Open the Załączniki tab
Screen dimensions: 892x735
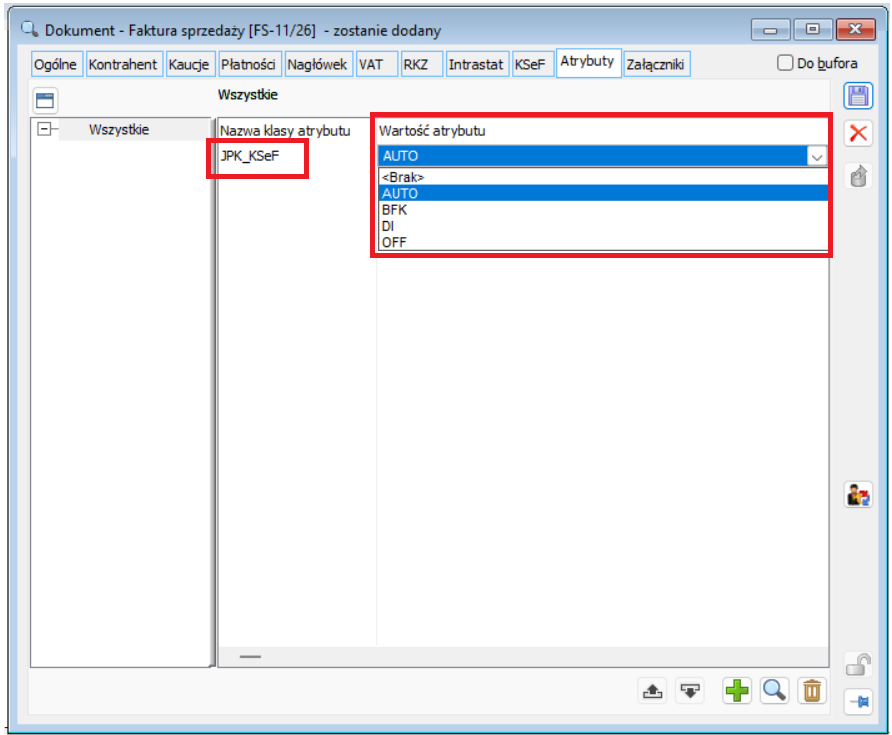click(655, 64)
